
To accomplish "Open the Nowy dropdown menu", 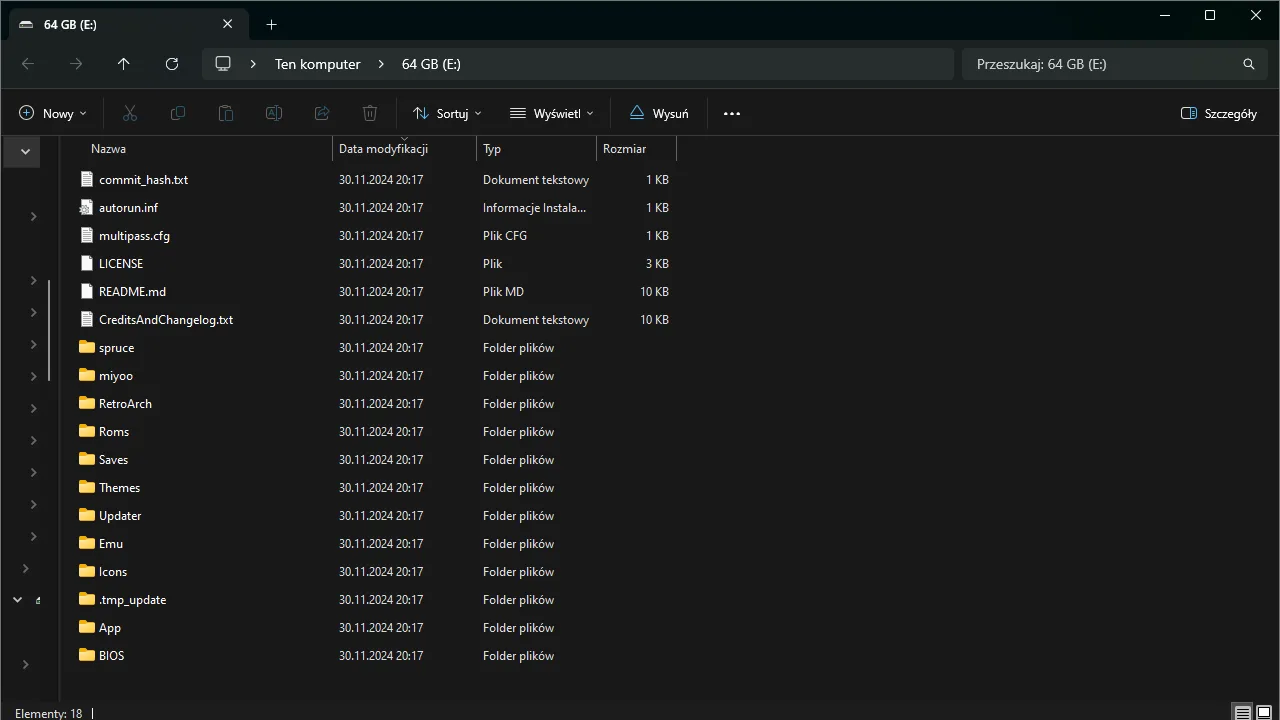I will coord(53,114).
